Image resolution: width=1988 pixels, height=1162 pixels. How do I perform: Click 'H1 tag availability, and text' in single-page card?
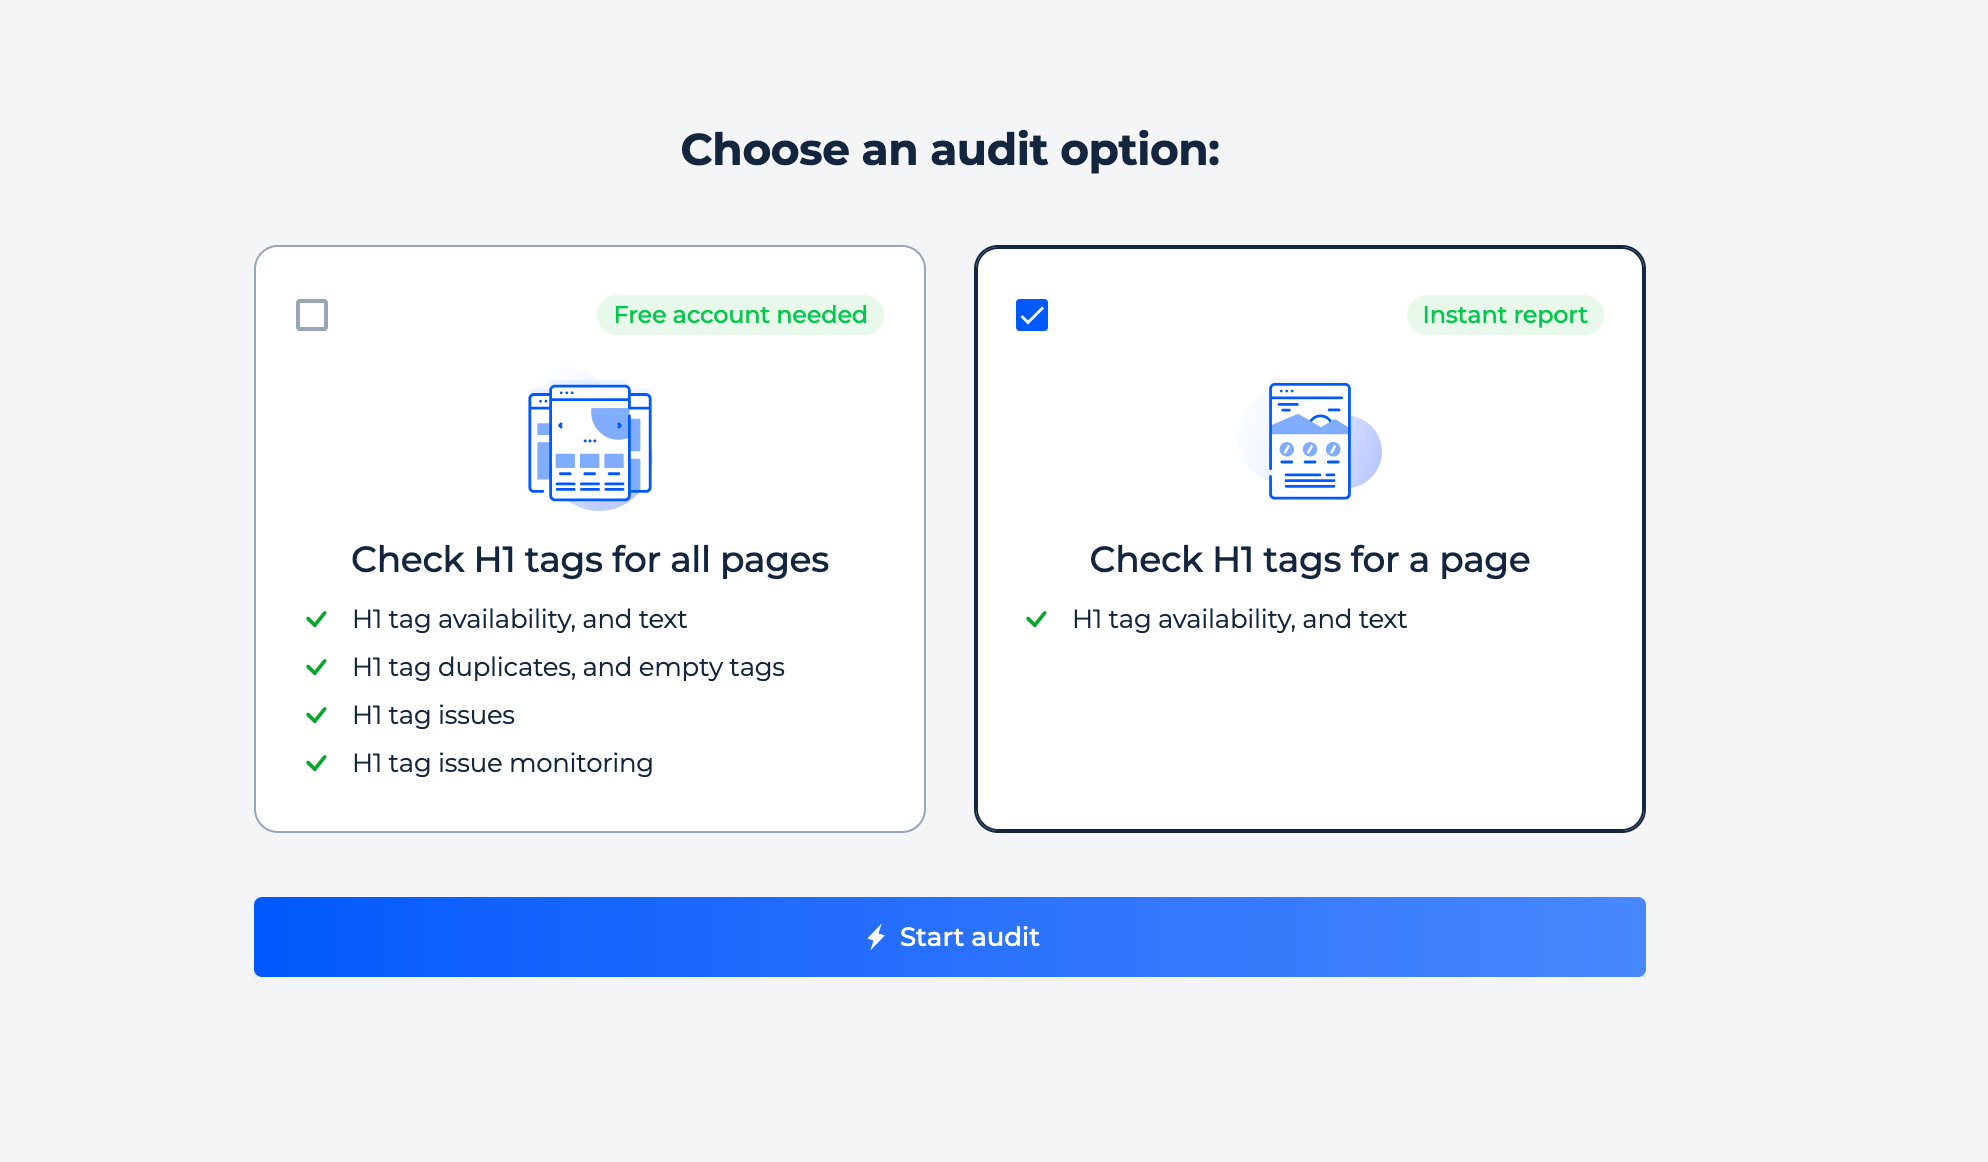point(1239,619)
